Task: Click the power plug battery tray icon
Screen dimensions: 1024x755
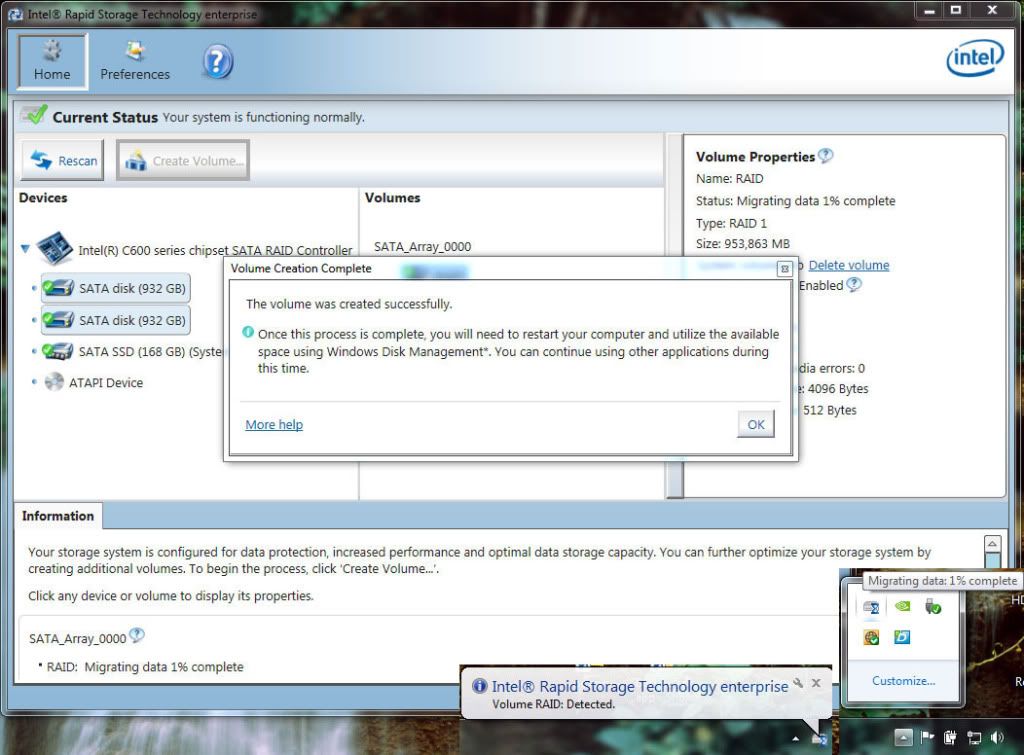Action: [x=950, y=738]
